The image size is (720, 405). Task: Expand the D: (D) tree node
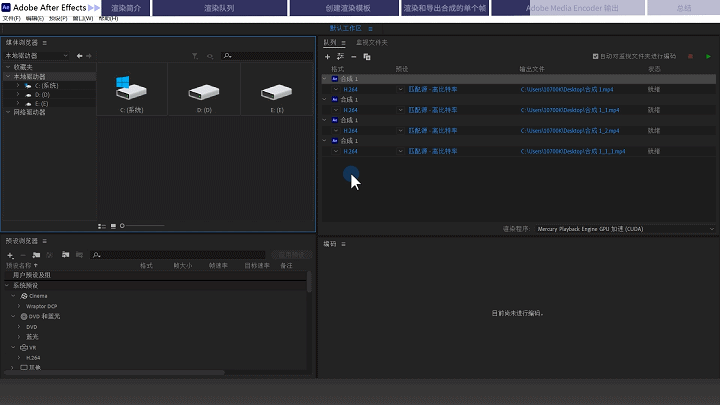18,95
